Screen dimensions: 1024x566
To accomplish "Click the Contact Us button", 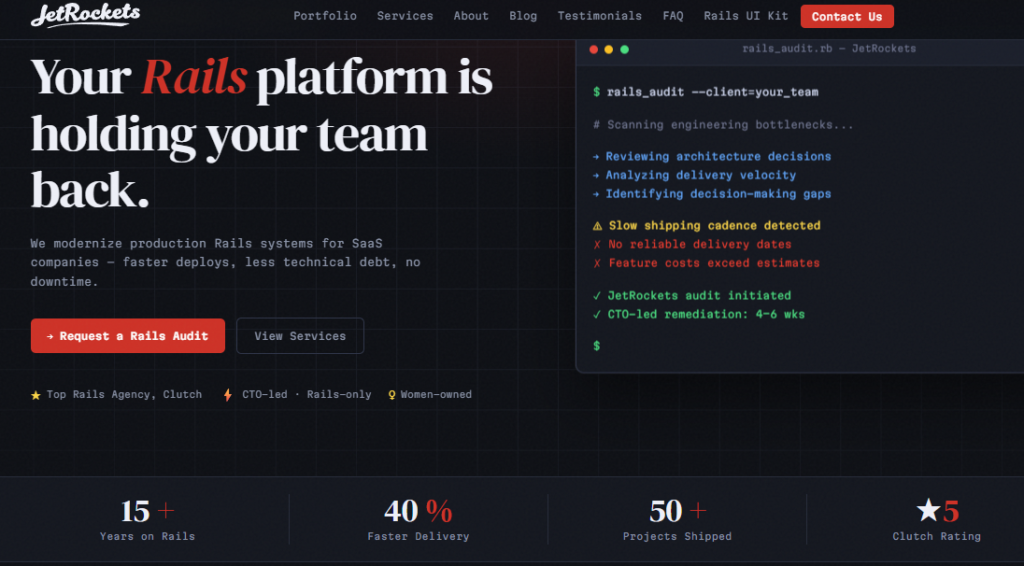I will [x=847, y=17].
